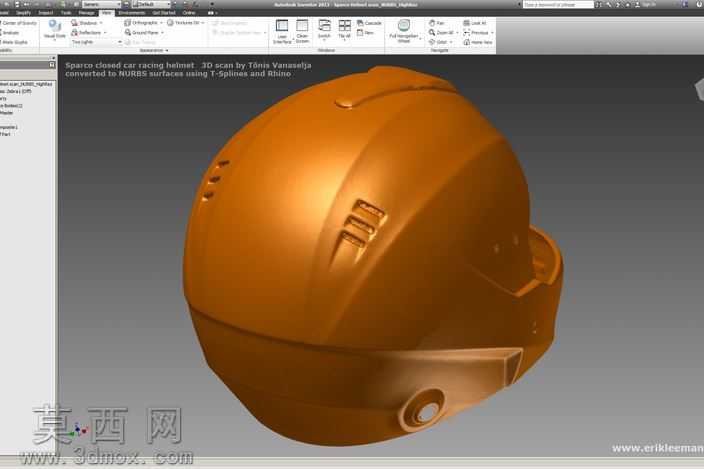This screenshot has width=704, height=469.
Task: Go to Home View
Action: pos(478,42)
